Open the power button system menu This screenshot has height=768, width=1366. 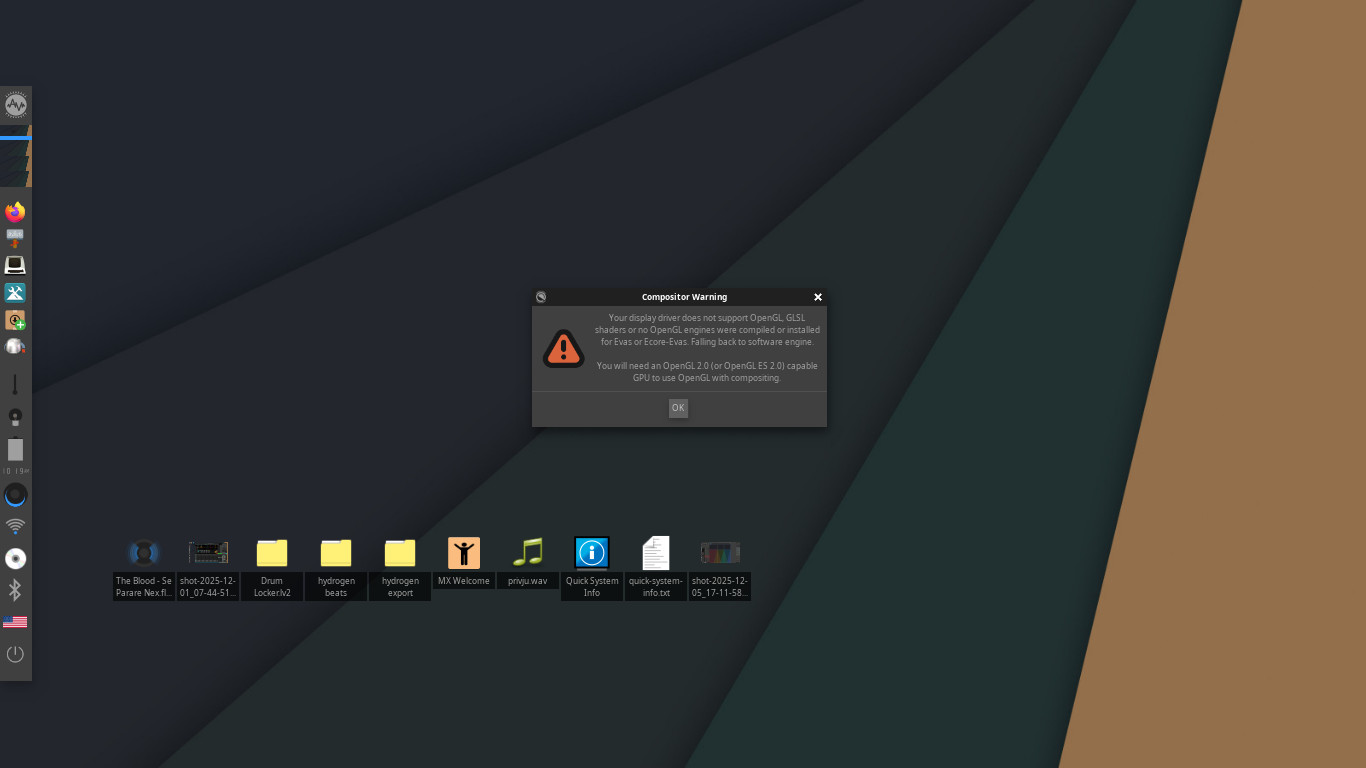[15, 654]
